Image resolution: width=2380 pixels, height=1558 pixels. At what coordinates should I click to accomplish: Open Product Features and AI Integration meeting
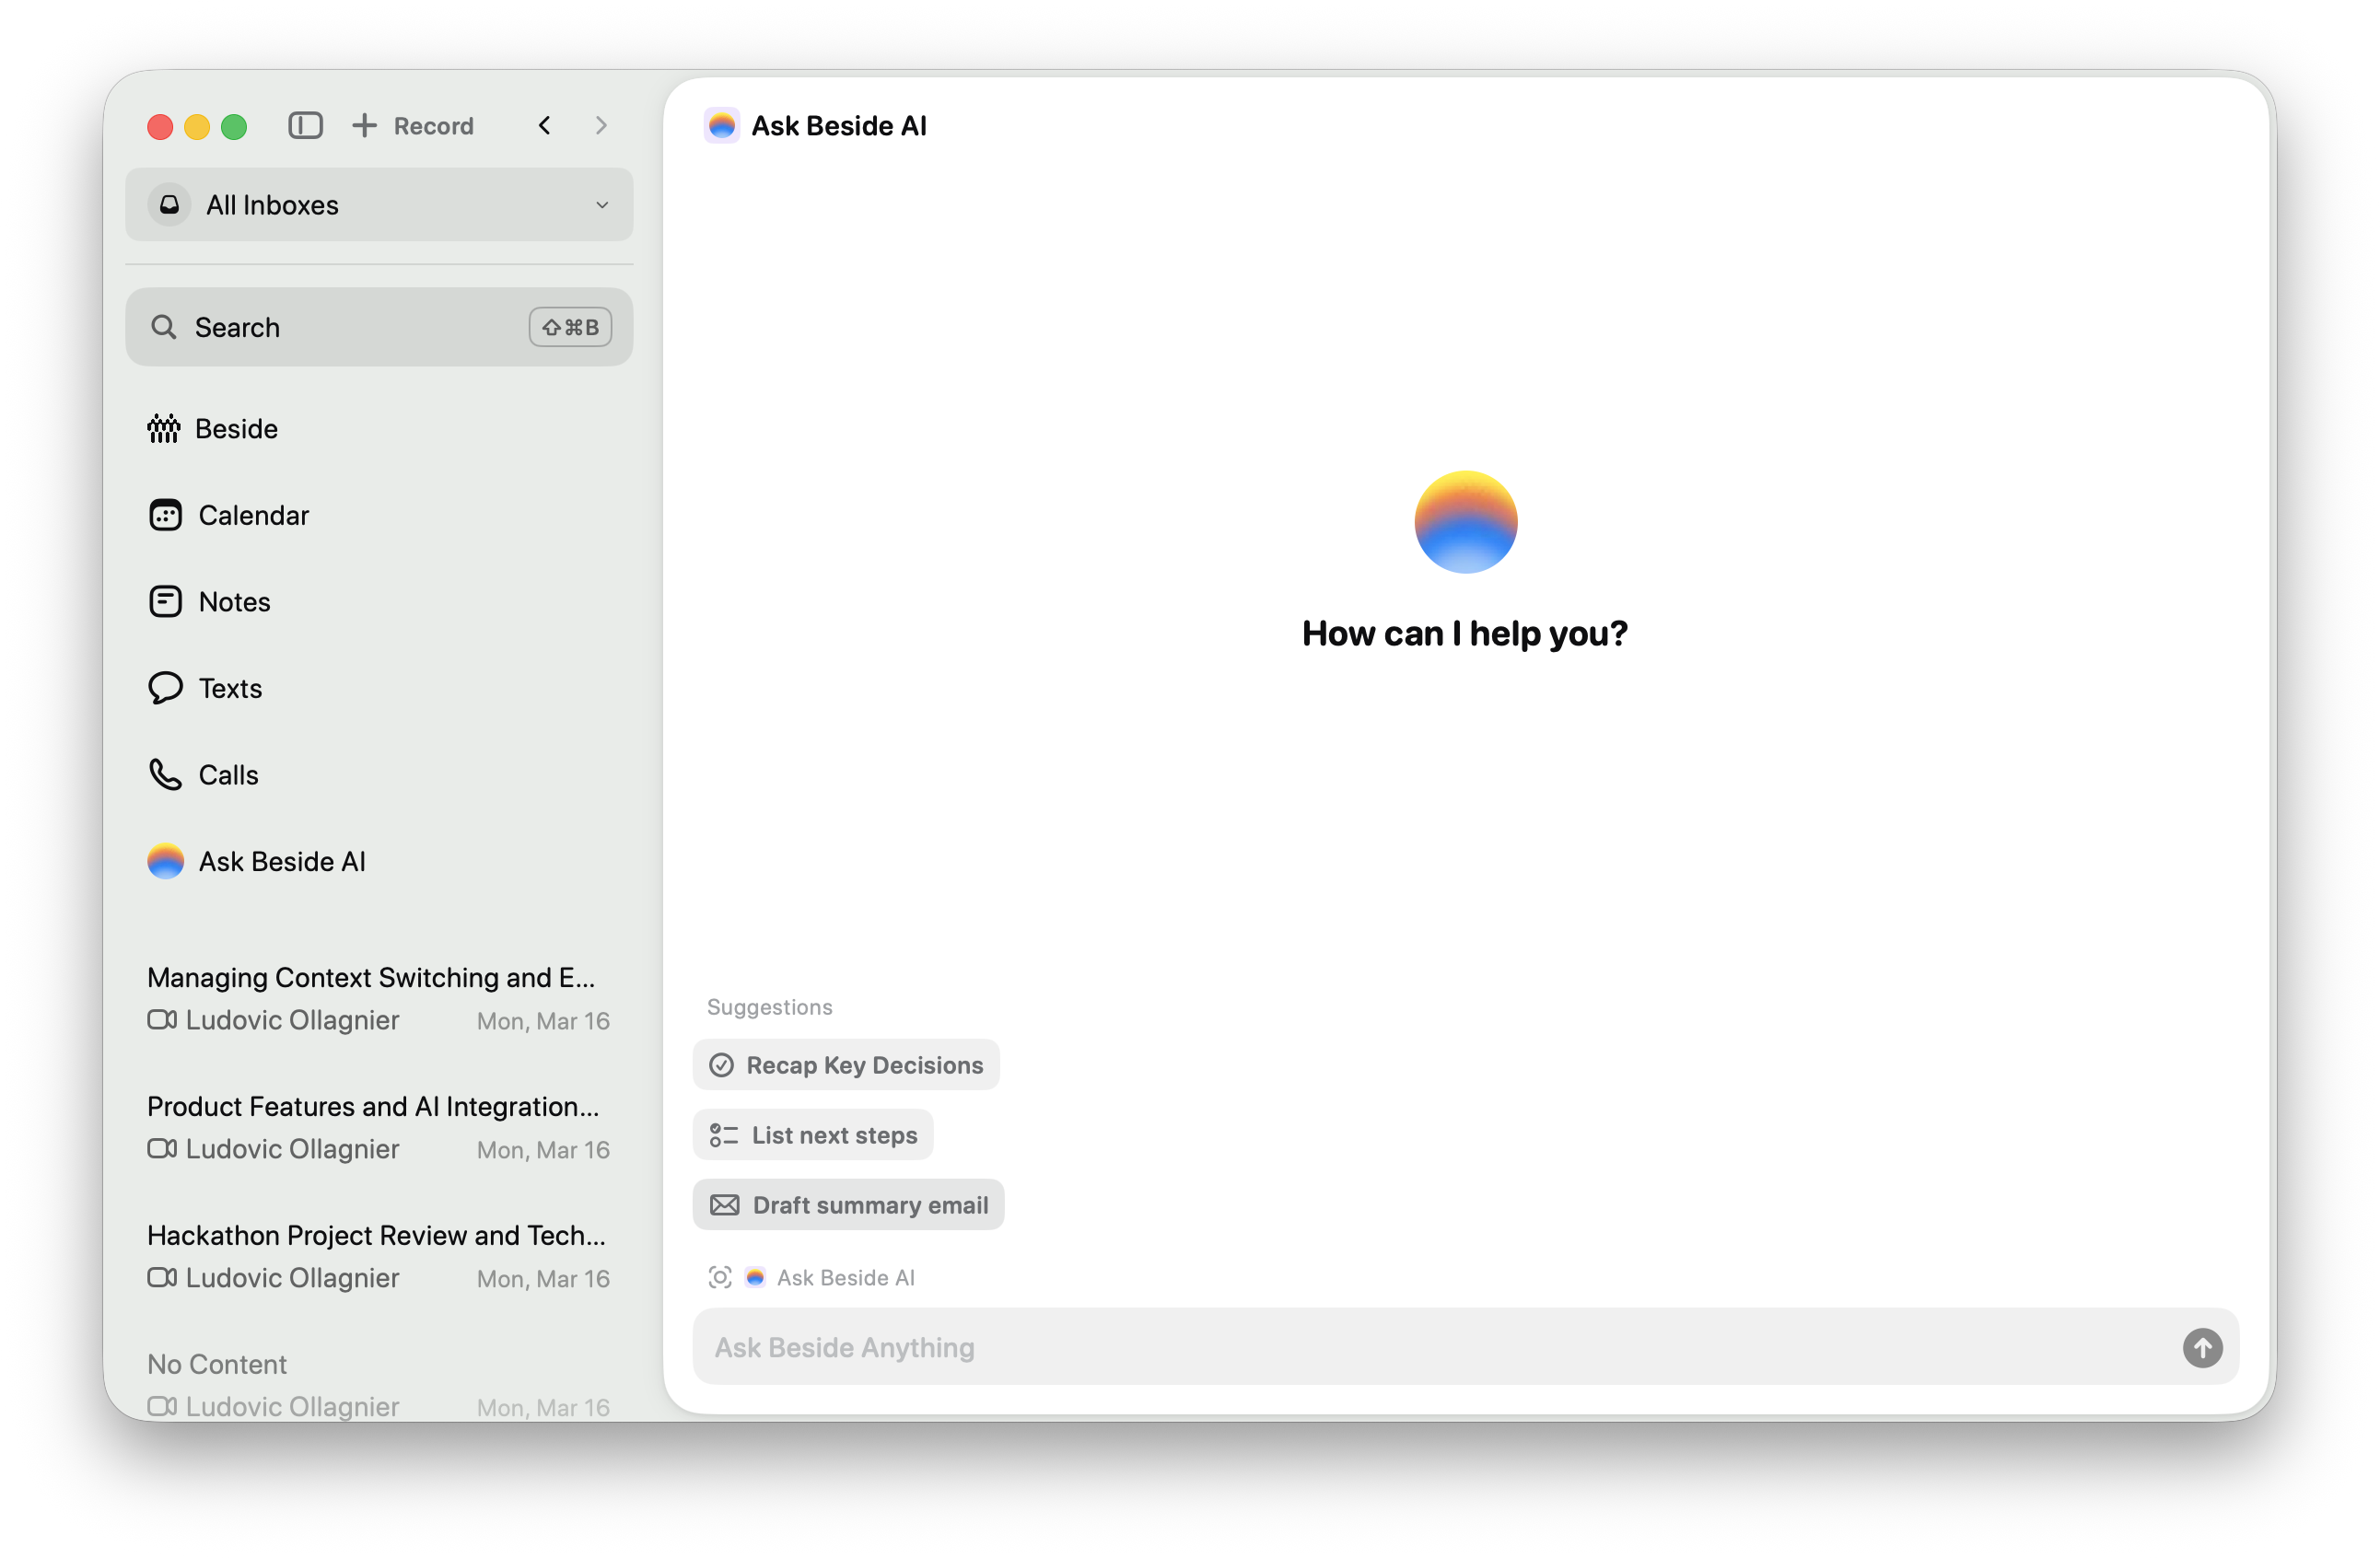[379, 1127]
